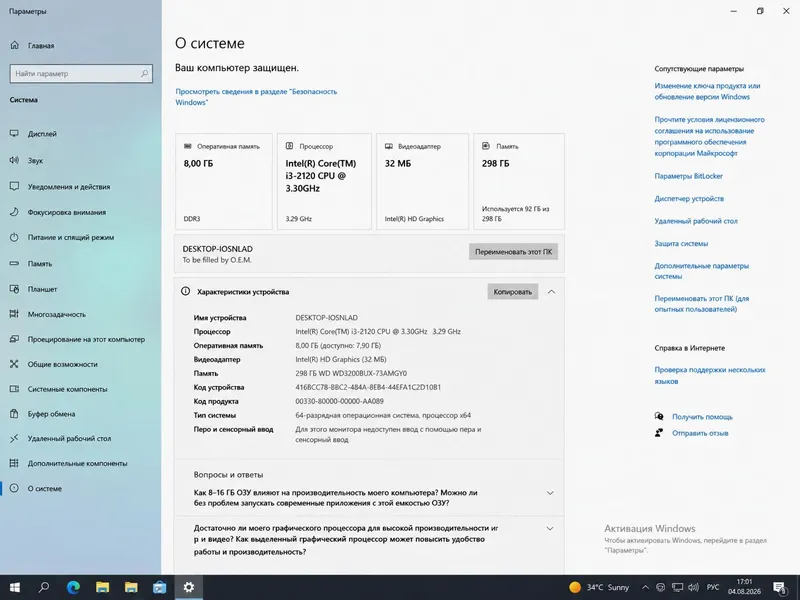This screenshot has height=600, width=800.
Task: Open the notification center icon
Action: click(x=779, y=588)
